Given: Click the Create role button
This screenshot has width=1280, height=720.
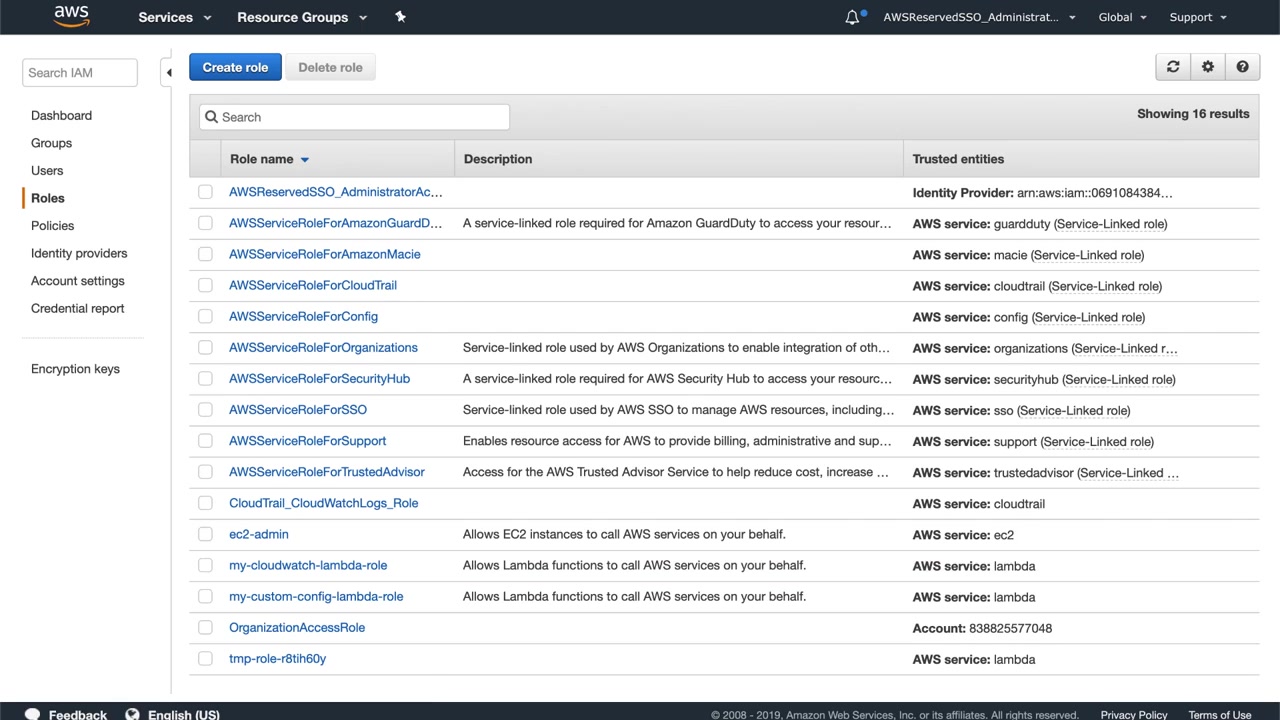Looking at the screenshot, I should click(235, 67).
